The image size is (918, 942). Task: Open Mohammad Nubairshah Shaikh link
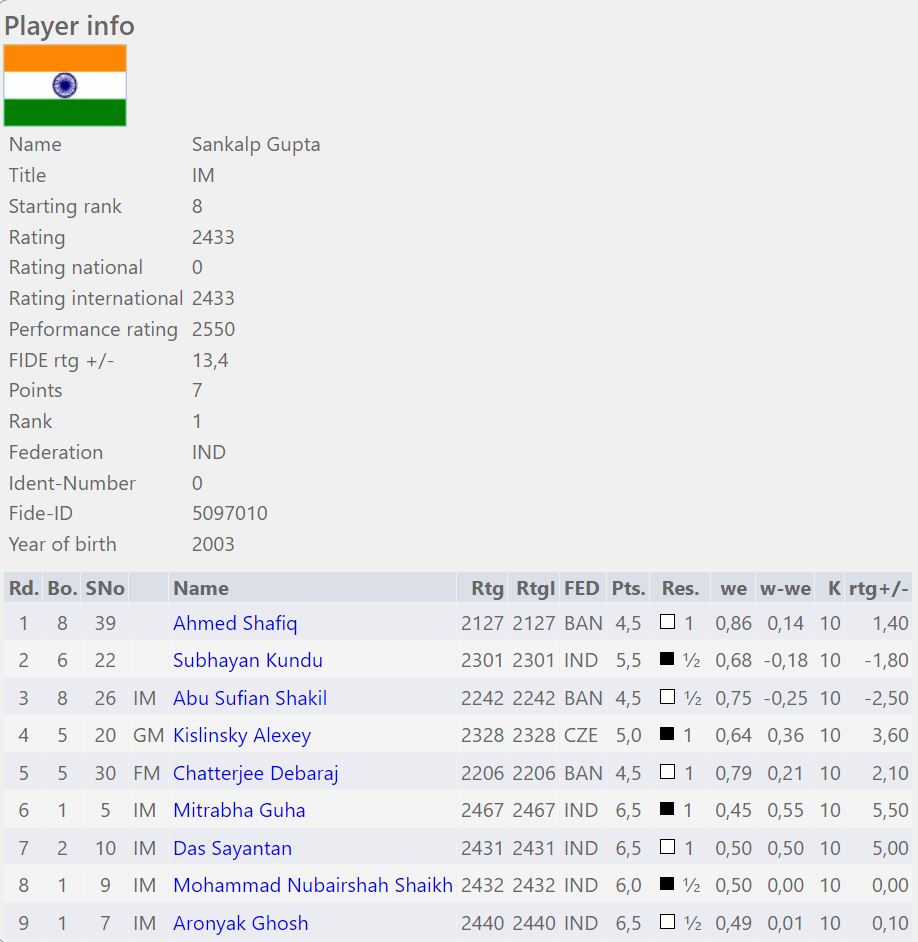tap(312, 885)
